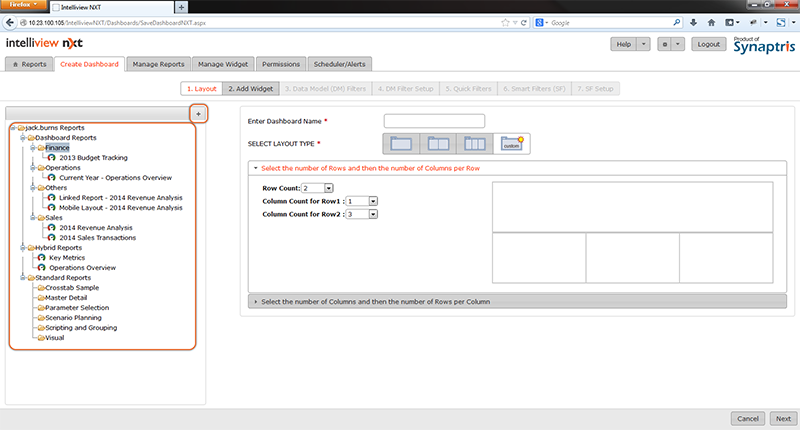
Task: Click the browser URL address bar
Action: click(x=259, y=22)
